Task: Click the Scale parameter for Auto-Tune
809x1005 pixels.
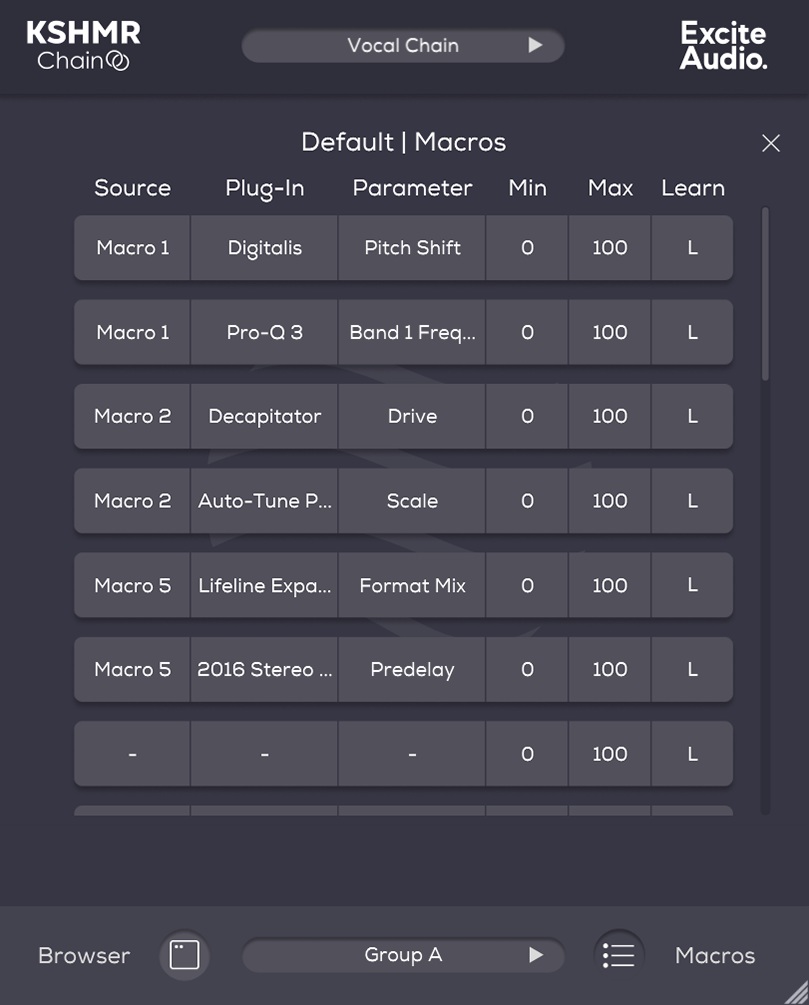Action: click(411, 501)
